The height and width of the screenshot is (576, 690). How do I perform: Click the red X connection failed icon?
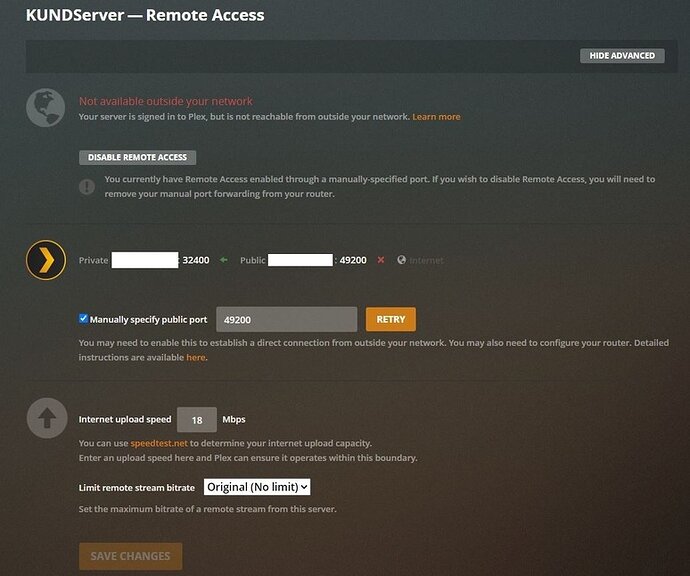(x=381, y=260)
